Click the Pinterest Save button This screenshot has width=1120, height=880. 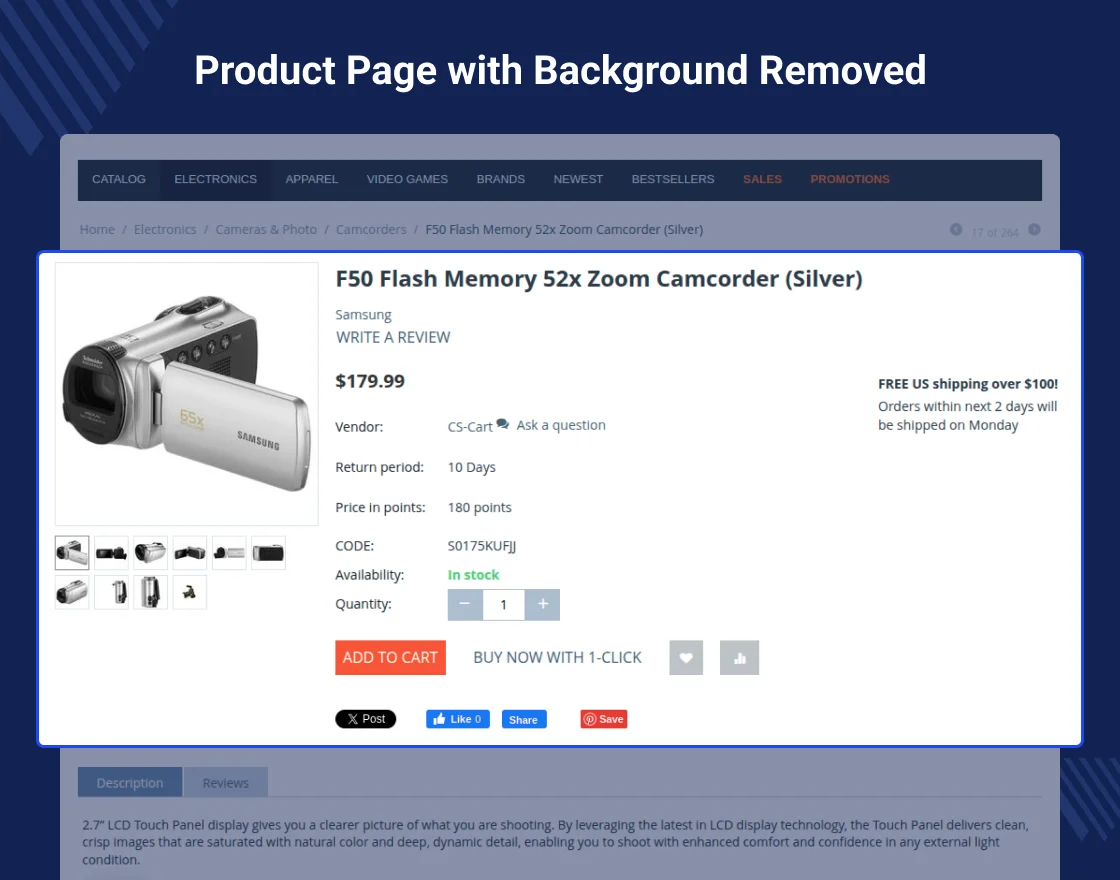click(x=604, y=719)
